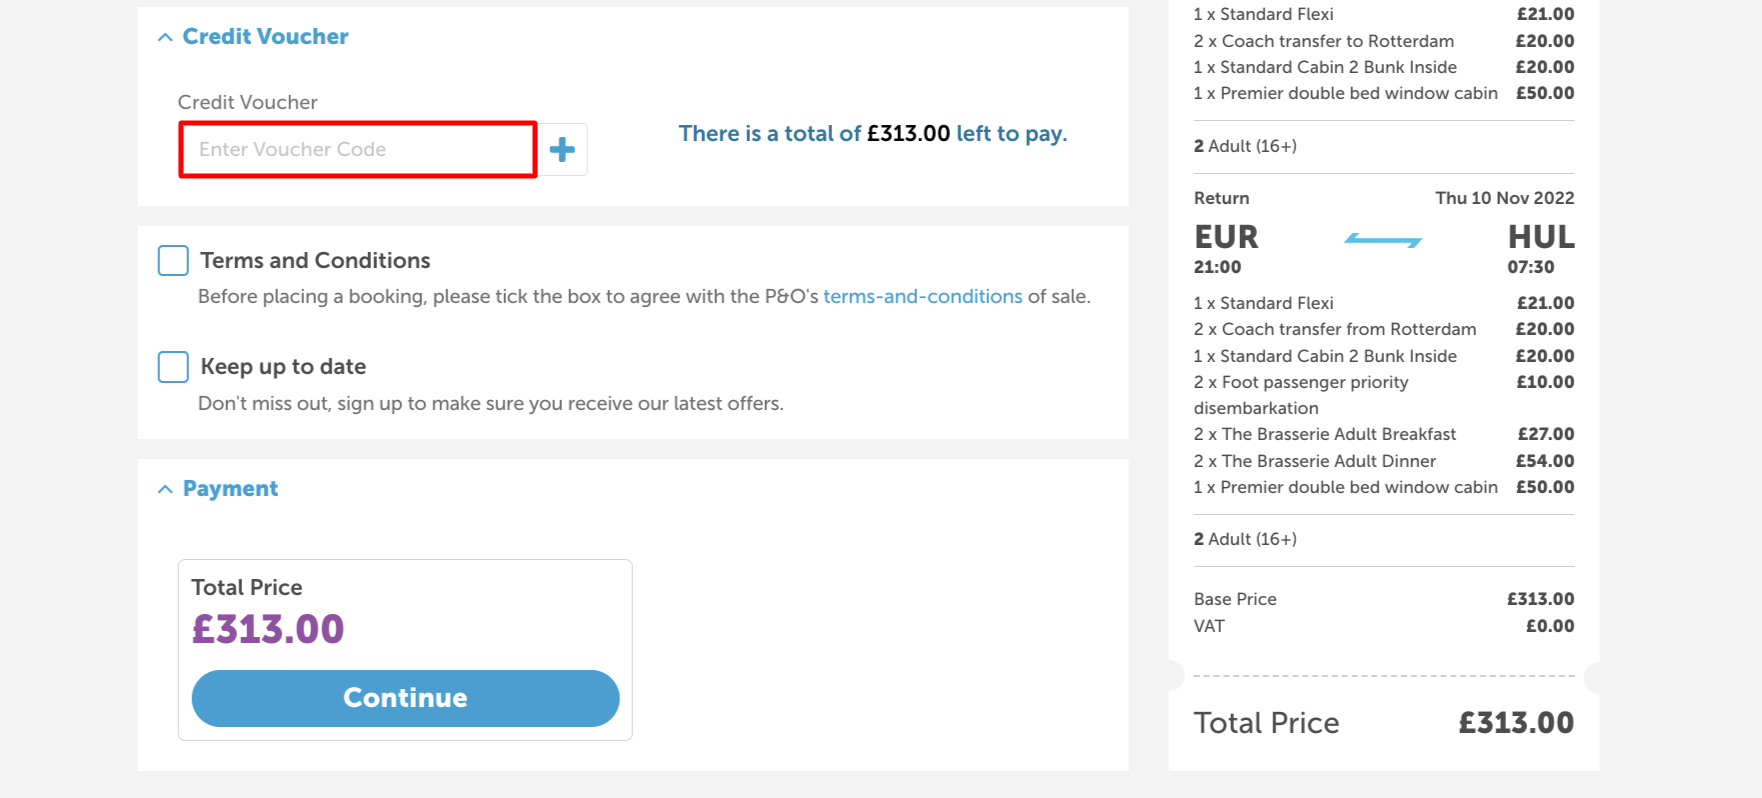Select the Credit Voucher heading

click(264, 36)
